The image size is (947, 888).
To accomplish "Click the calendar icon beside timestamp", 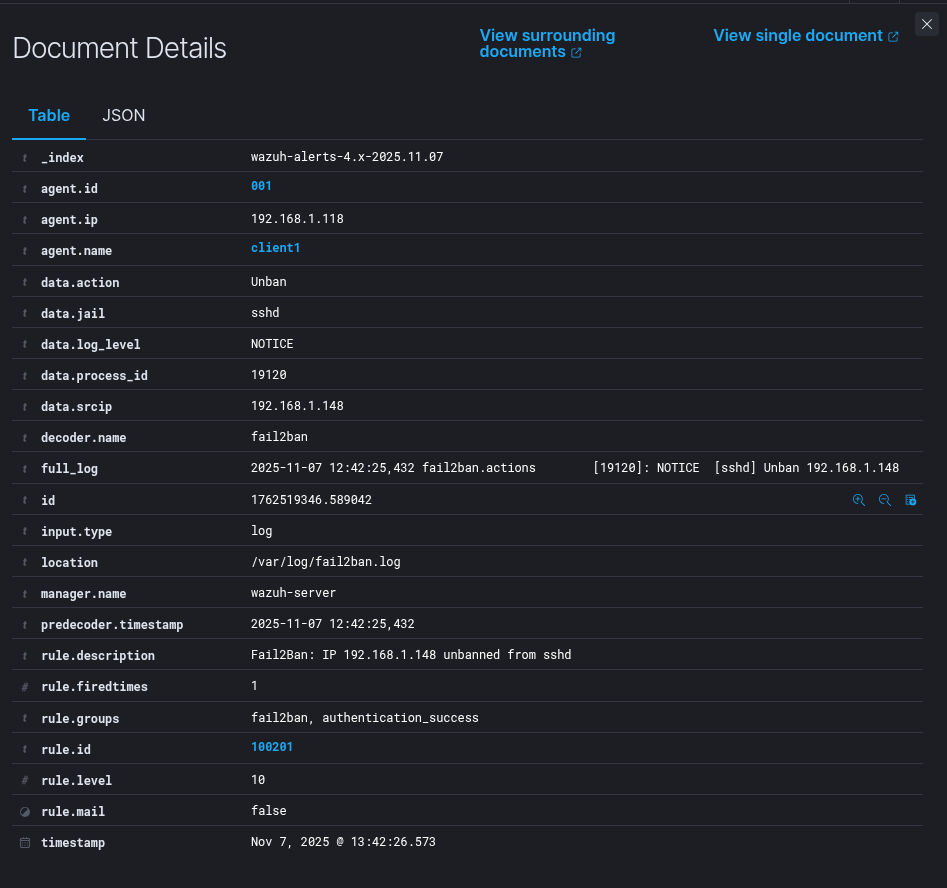I will (25, 843).
